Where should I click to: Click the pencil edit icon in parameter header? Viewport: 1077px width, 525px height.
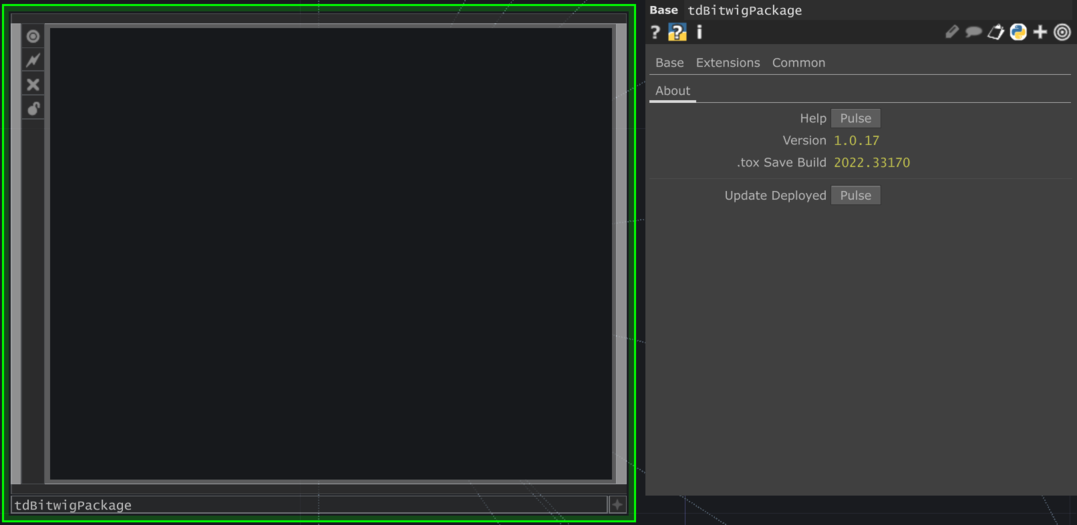pyautogui.click(x=952, y=32)
